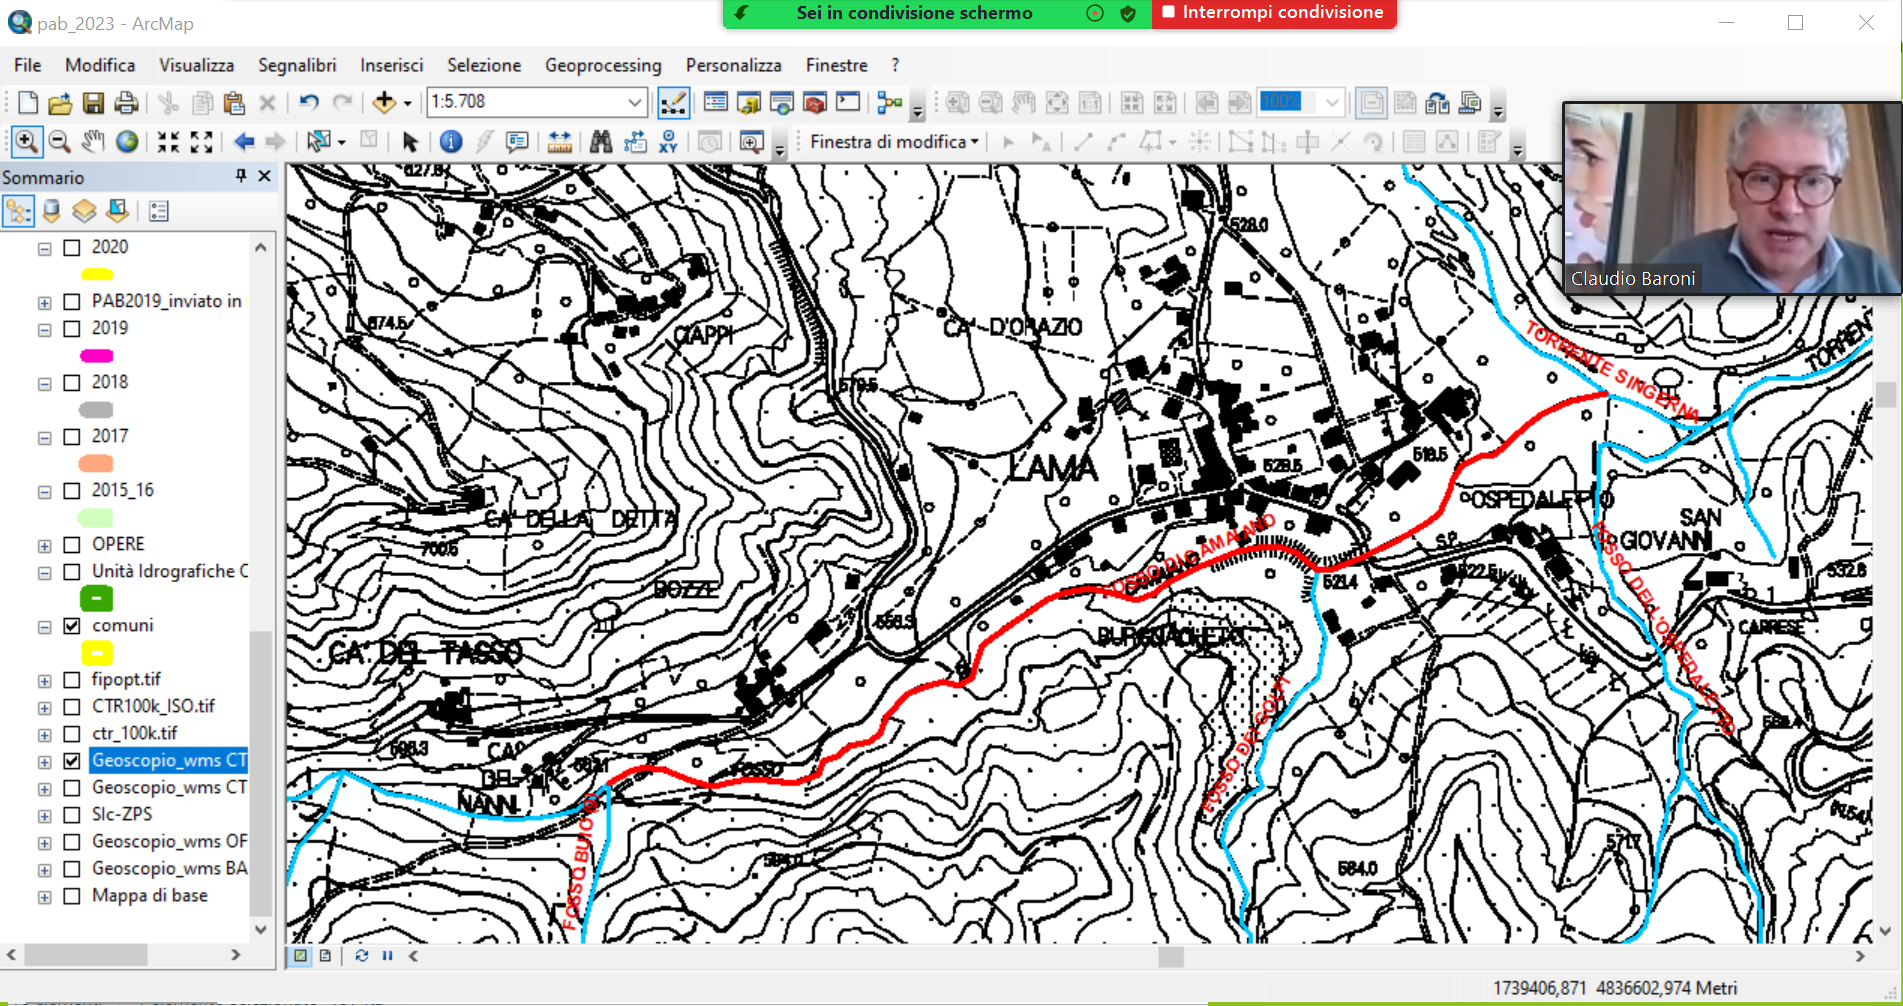This screenshot has height=1006, width=1903.
Task: Select the Identify info tool
Action: [451, 142]
